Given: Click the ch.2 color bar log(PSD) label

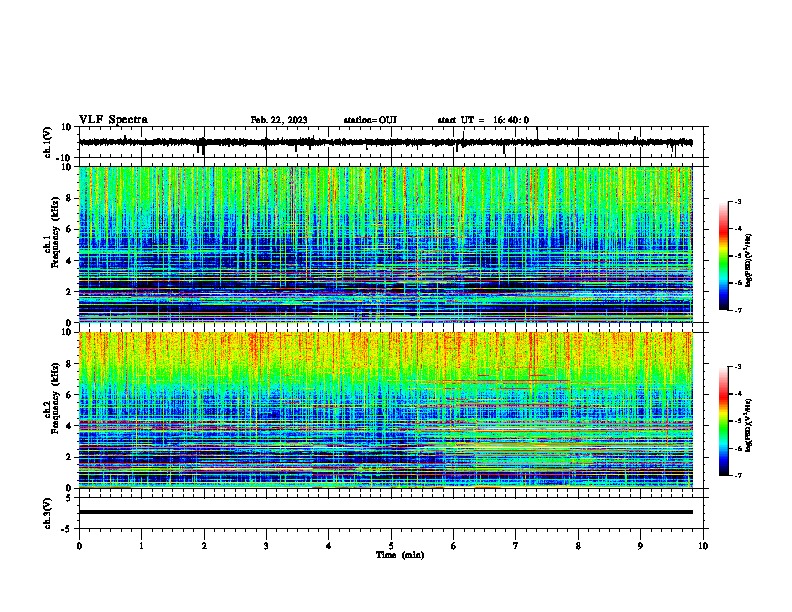Looking at the screenshot, I should click(x=748, y=426).
